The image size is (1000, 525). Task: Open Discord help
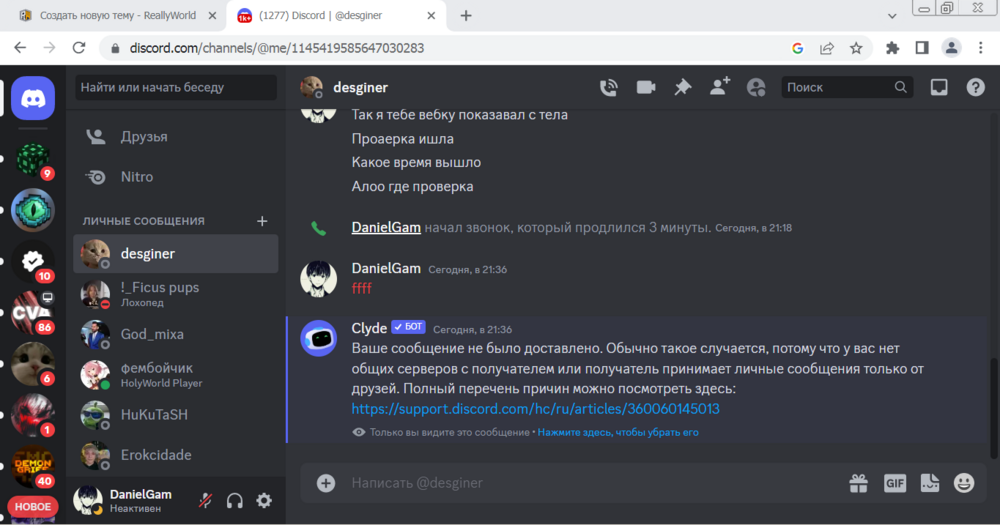click(975, 87)
